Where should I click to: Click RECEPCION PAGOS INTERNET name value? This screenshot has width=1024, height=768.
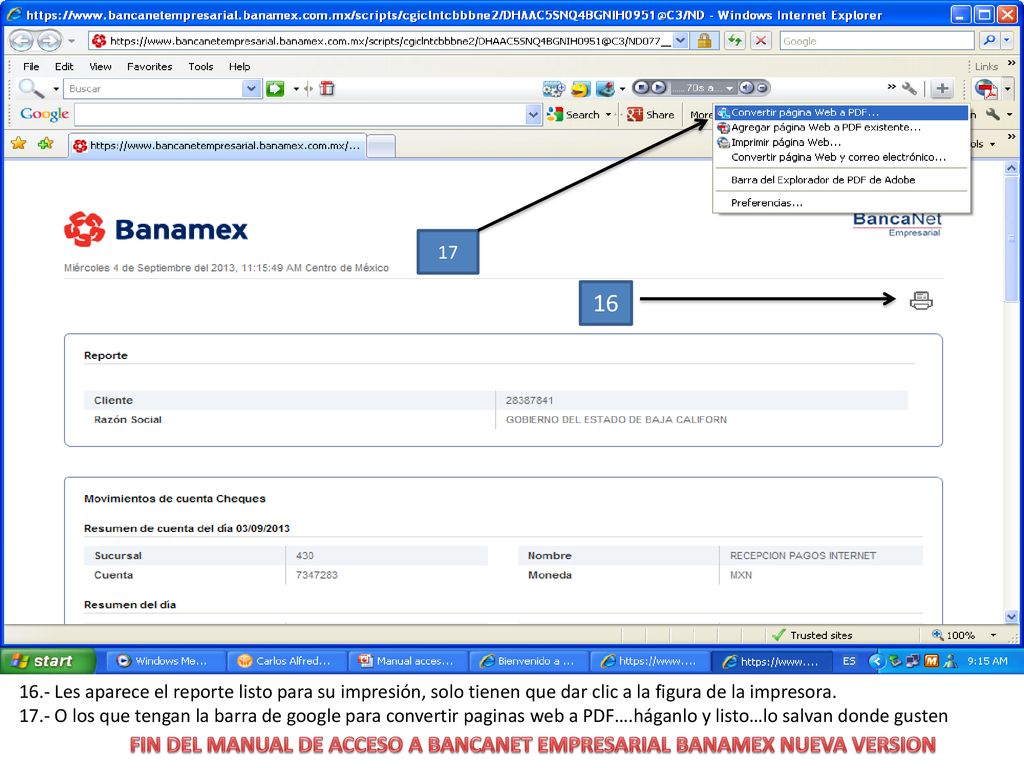[803, 556]
